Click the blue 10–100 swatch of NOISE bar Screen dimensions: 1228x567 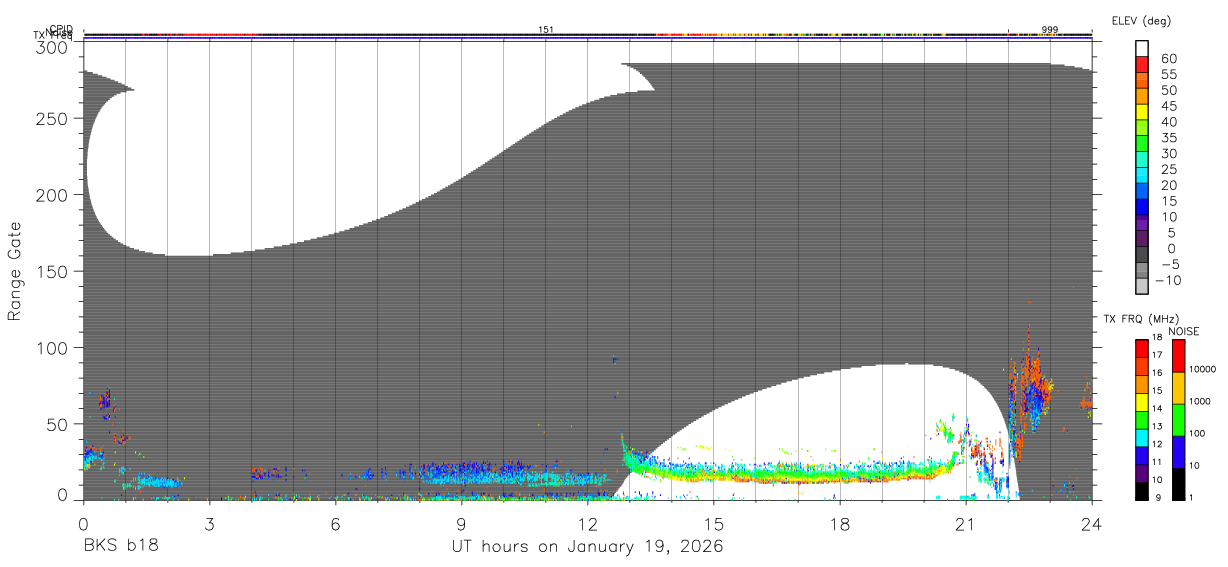click(1178, 452)
